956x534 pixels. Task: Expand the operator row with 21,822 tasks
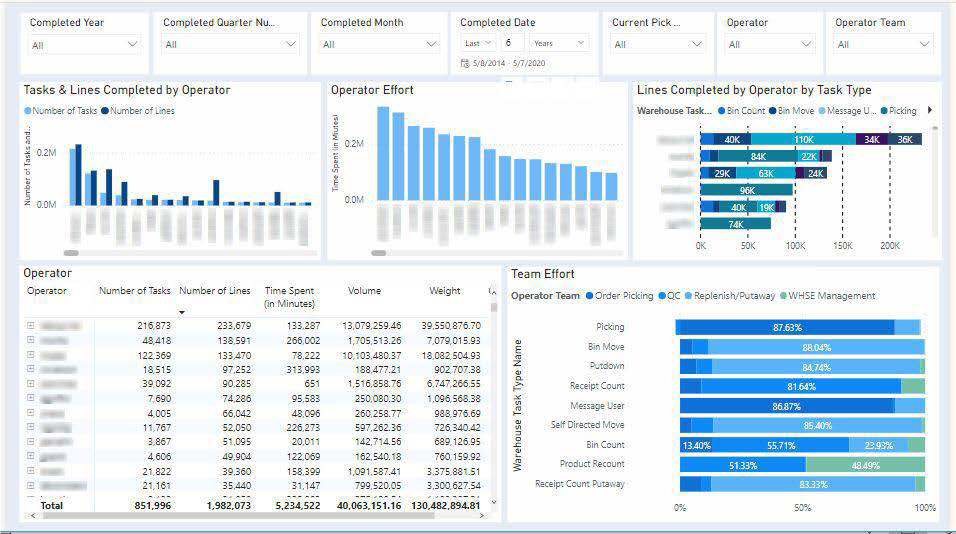coord(30,471)
